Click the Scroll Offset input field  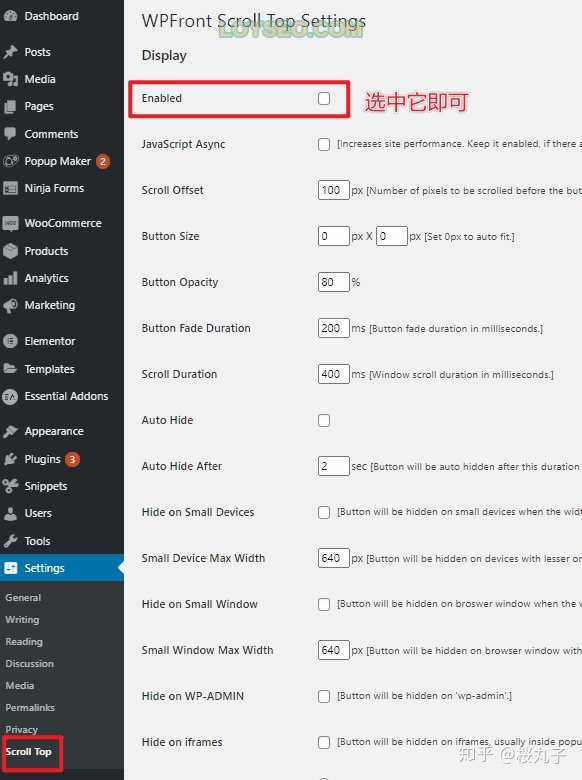click(x=334, y=190)
